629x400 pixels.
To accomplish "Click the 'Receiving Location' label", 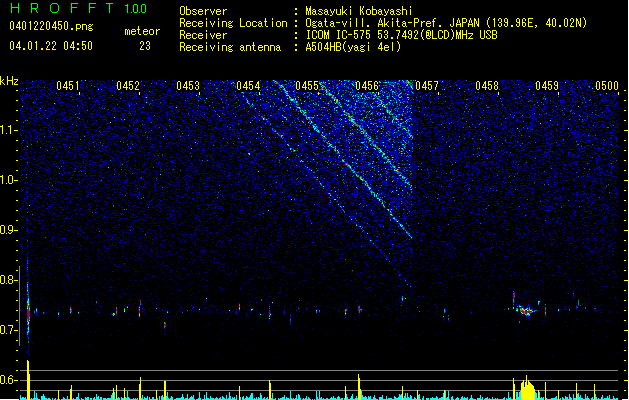I will pyautogui.click(x=233, y=23).
